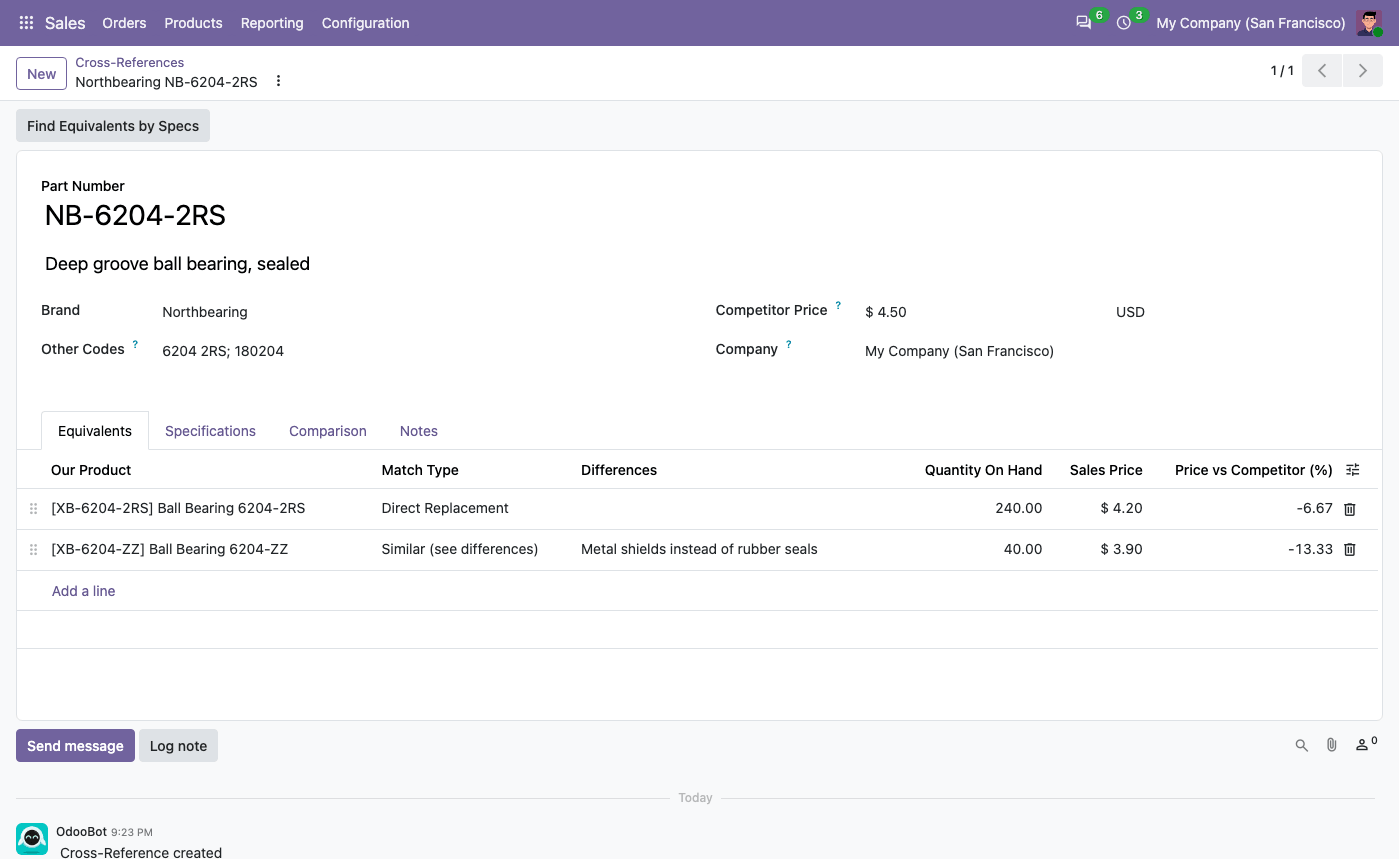The width and height of the screenshot is (1399, 859).
Task: Search messages with the magnifier icon
Action: (1301, 745)
